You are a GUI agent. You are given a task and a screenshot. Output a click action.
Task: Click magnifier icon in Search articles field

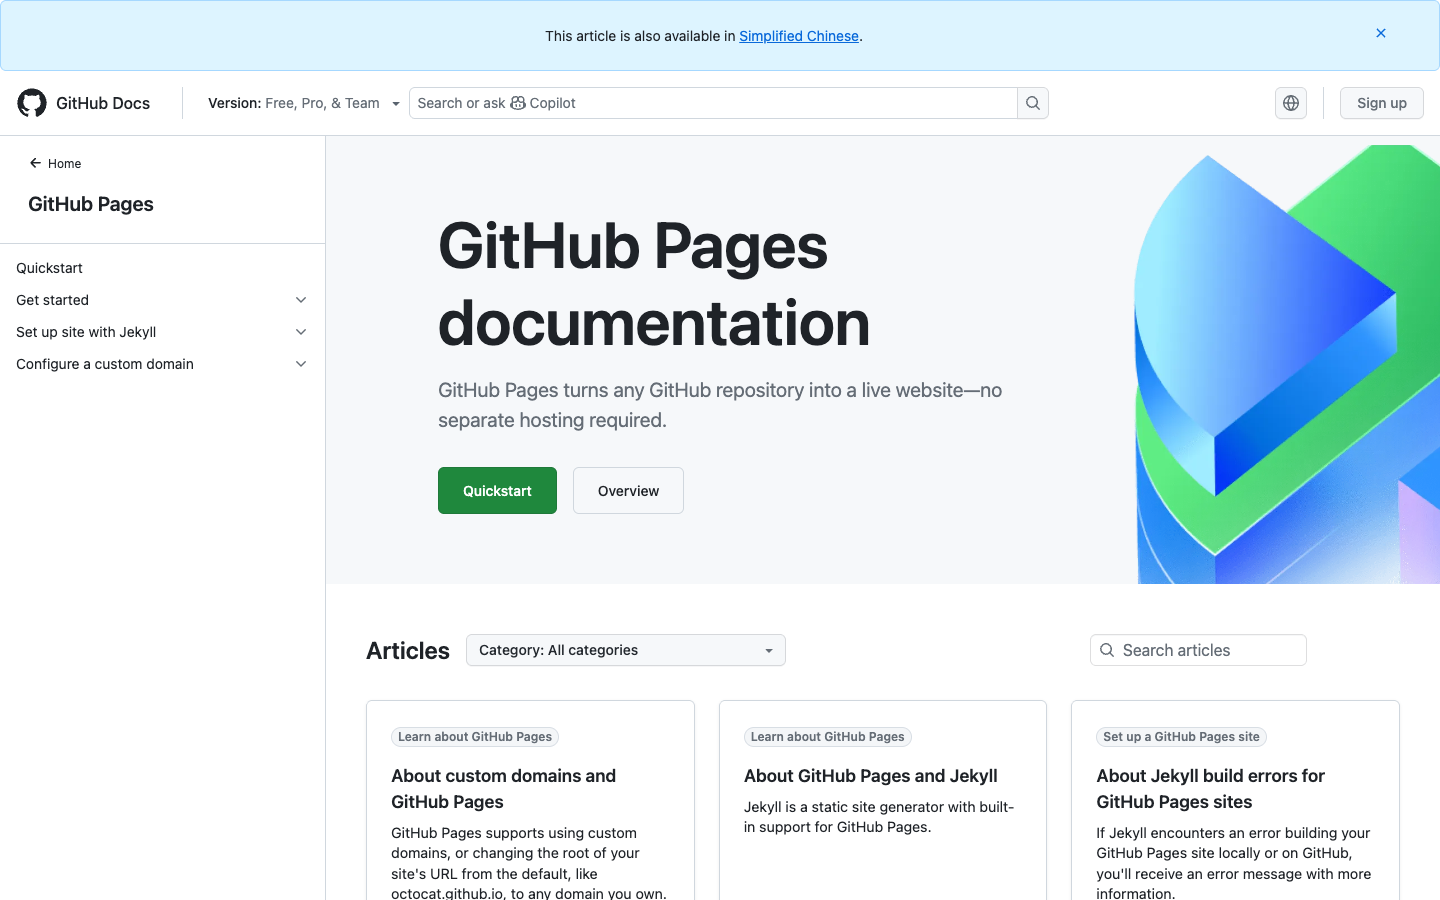click(1107, 650)
